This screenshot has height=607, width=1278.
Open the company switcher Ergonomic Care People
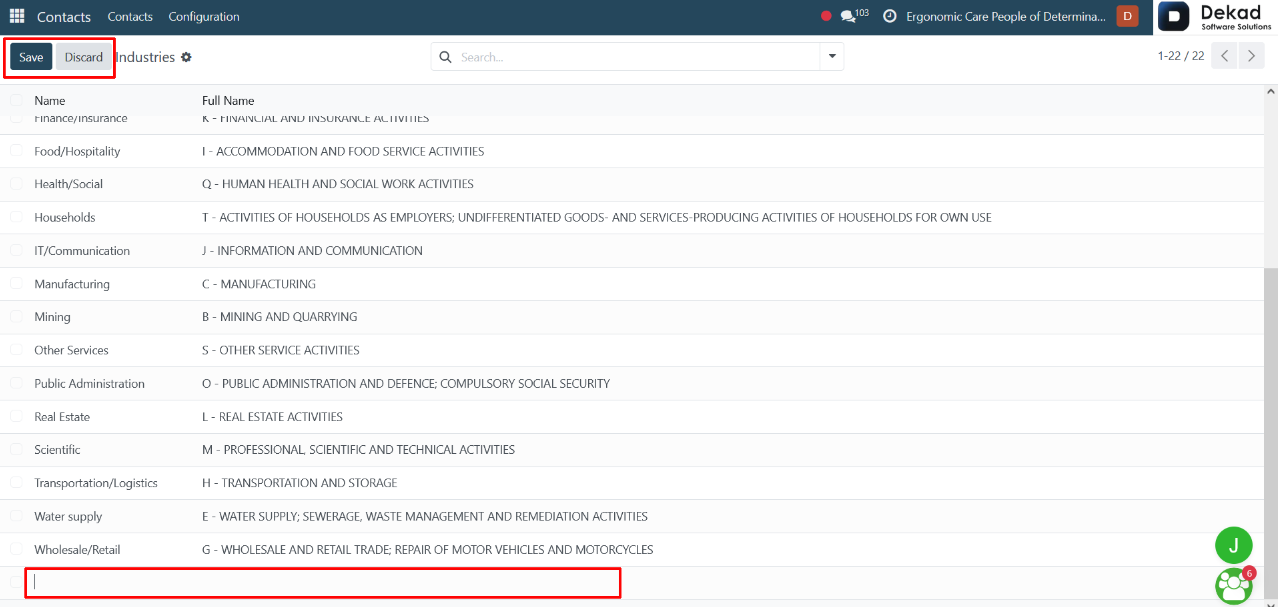click(x=1006, y=16)
